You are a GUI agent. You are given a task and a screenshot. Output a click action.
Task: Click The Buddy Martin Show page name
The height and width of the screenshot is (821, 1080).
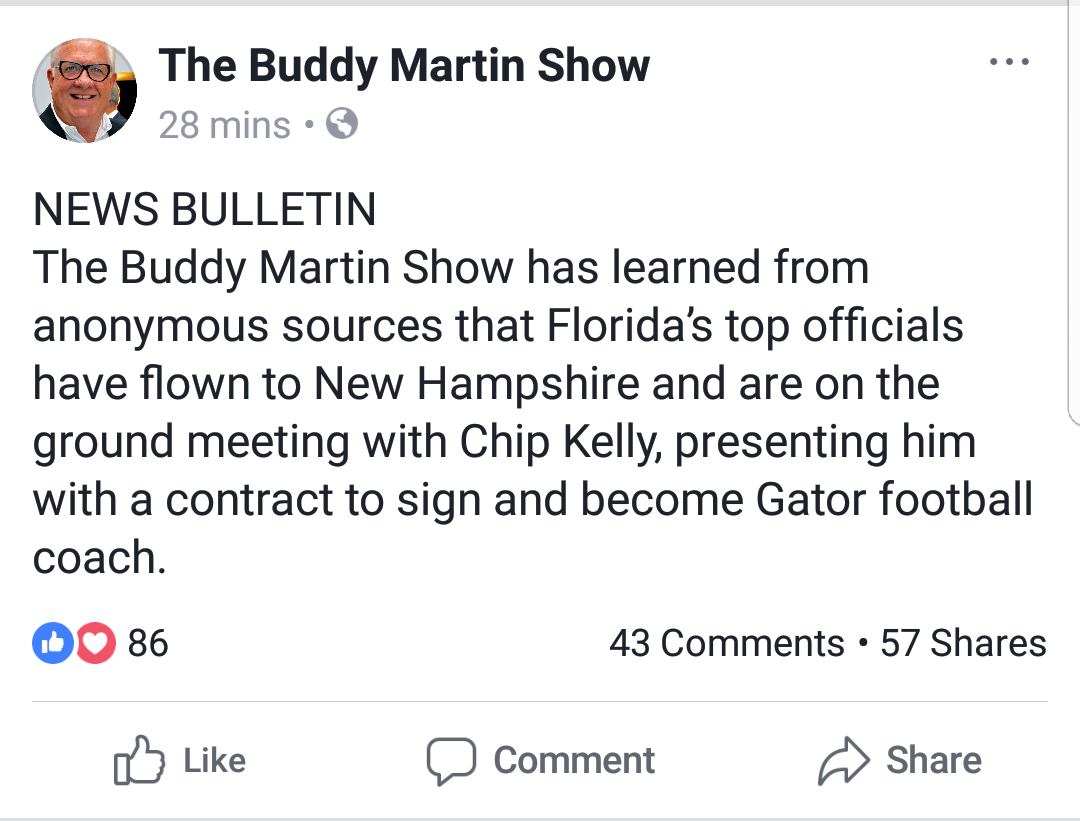click(x=404, y=66)
